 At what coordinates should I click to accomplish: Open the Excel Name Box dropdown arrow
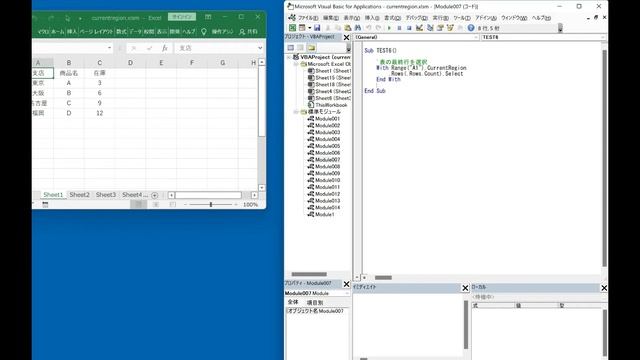[x=109, y=48]
